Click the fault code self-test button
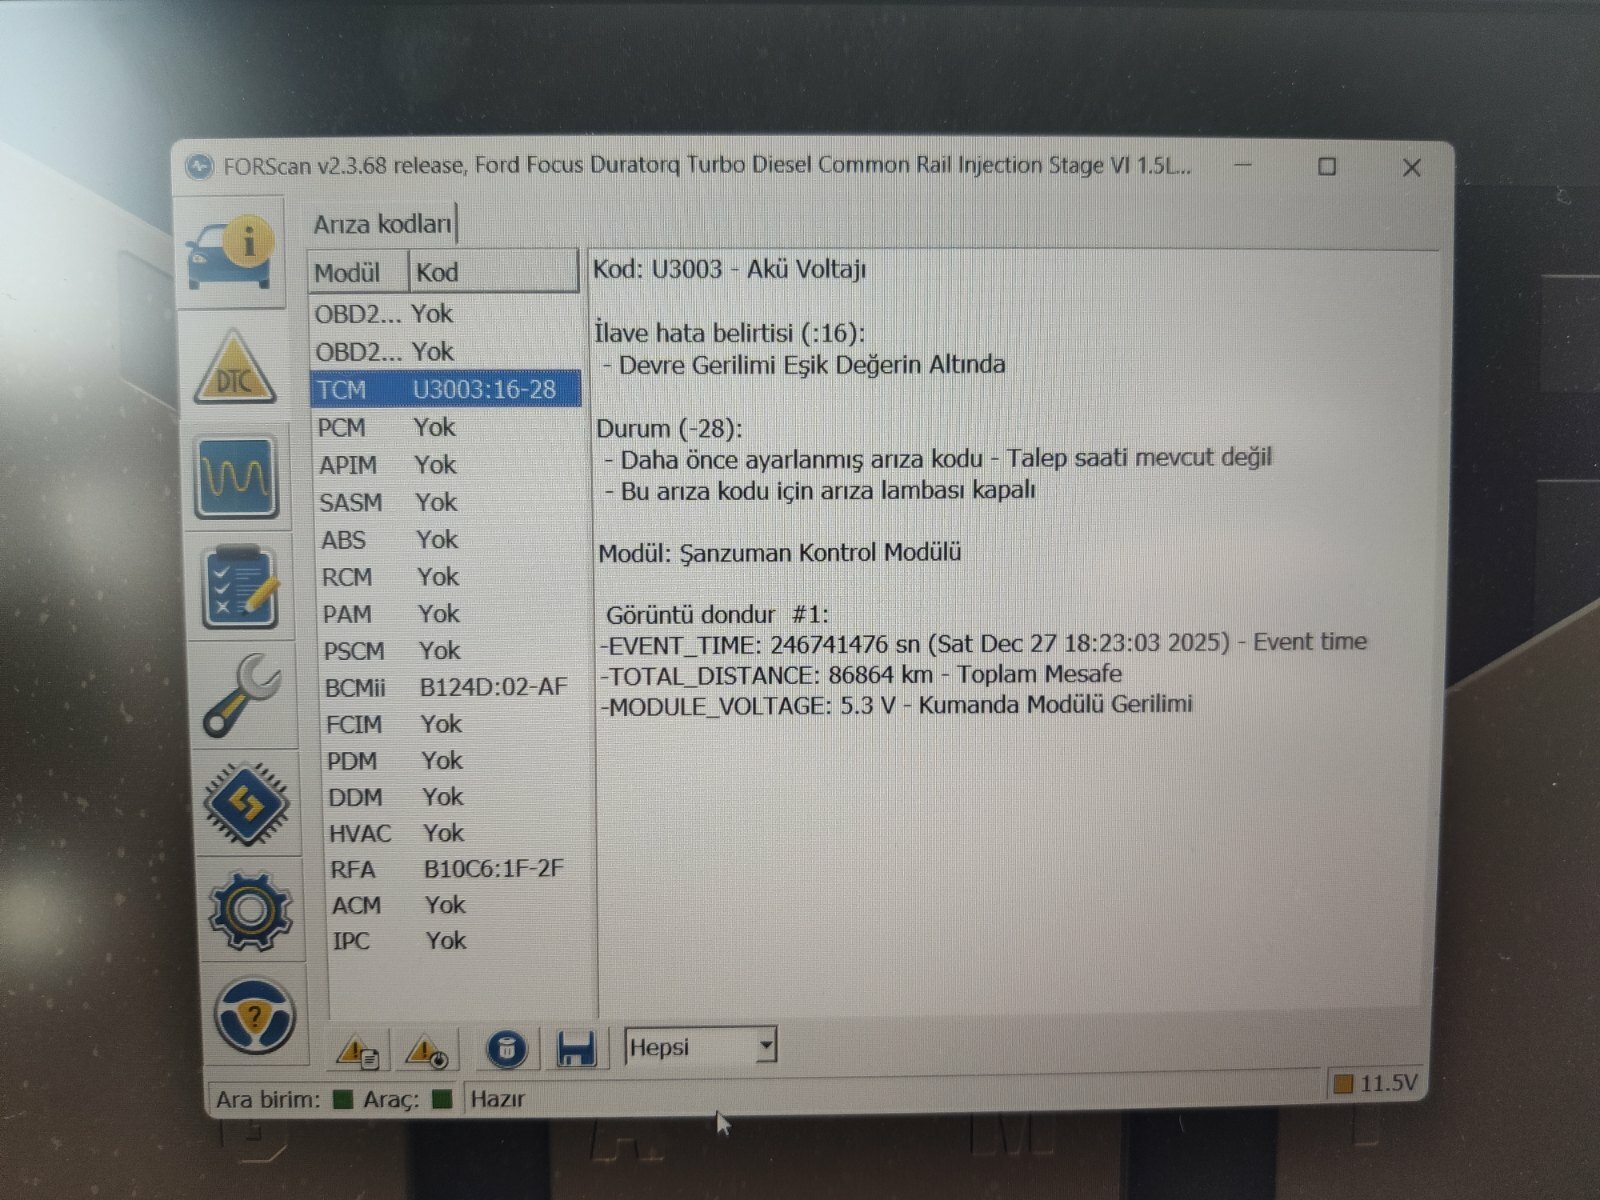The image size is (1600, 1200). click(426, 1051)
